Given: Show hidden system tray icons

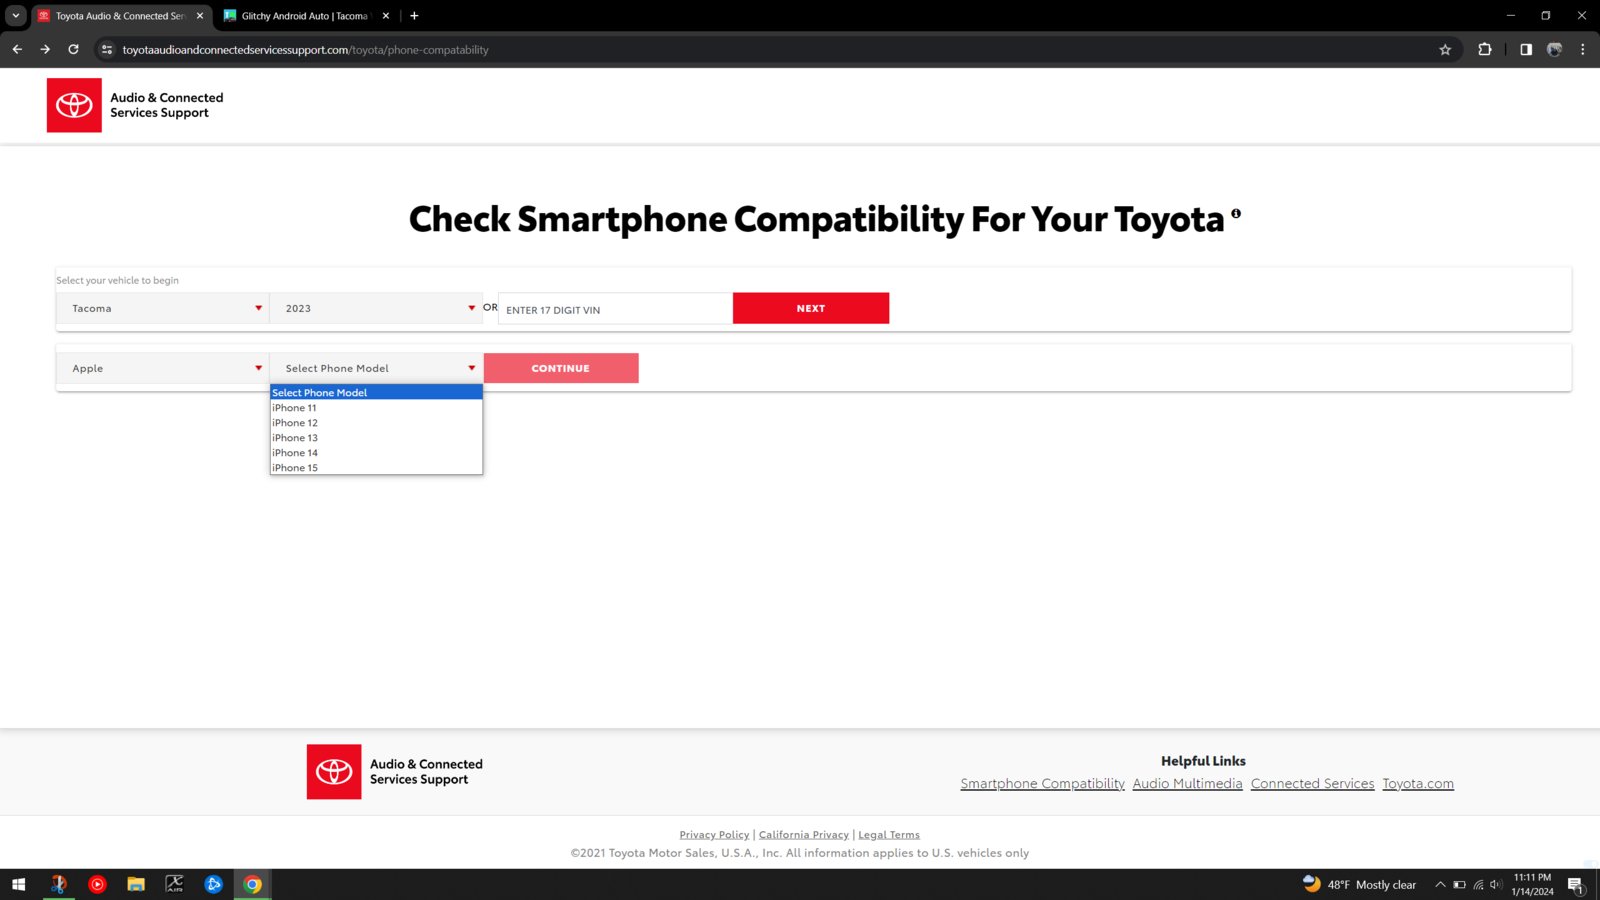Looking at the screenshot, I should (x=1440, y=885).
